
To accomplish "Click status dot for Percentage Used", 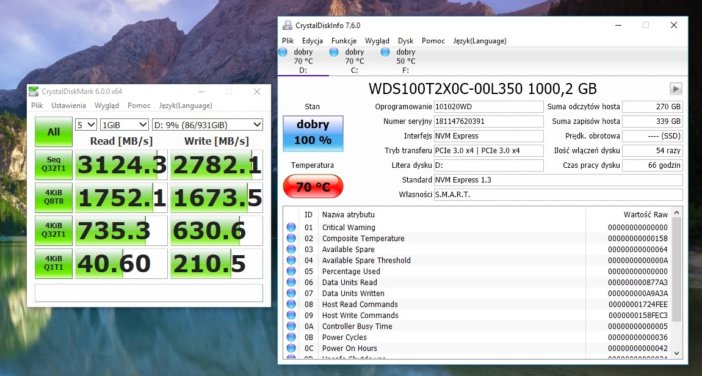I will (x=291, y=271).
